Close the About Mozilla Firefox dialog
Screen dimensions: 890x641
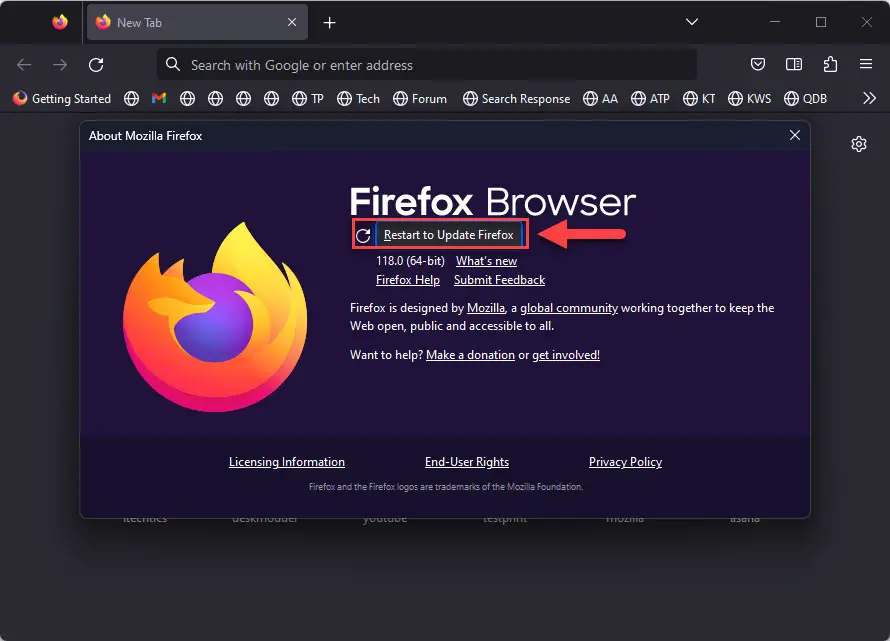click(795, 135)
